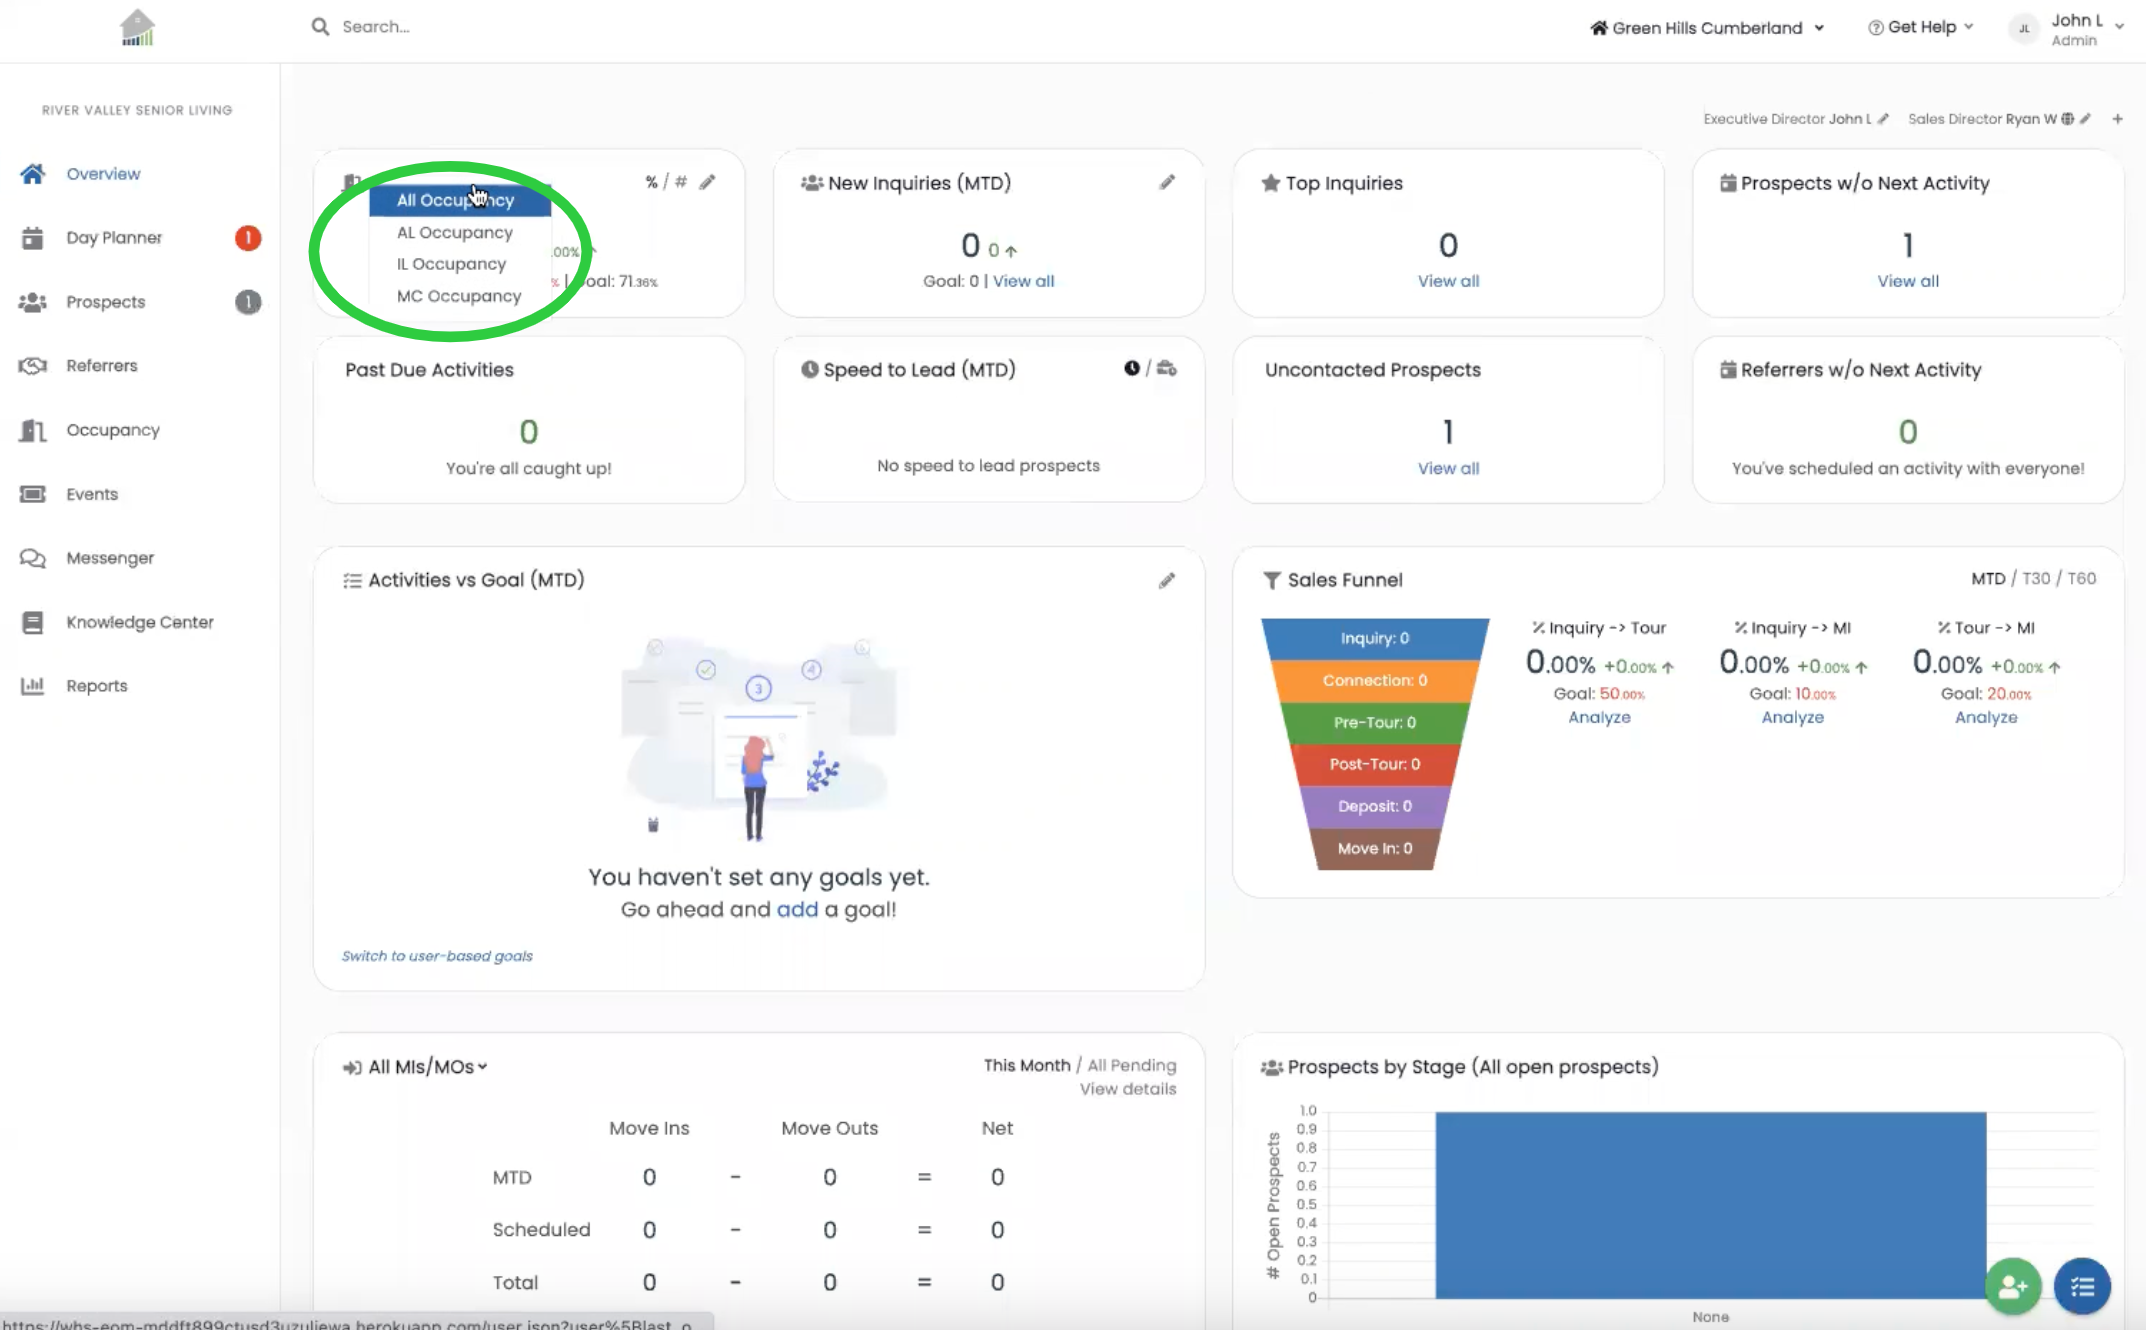2146x1330 pixels.
Task: Edit the New Inquiries widget with pencil icon
Action: coord(1167,182)
